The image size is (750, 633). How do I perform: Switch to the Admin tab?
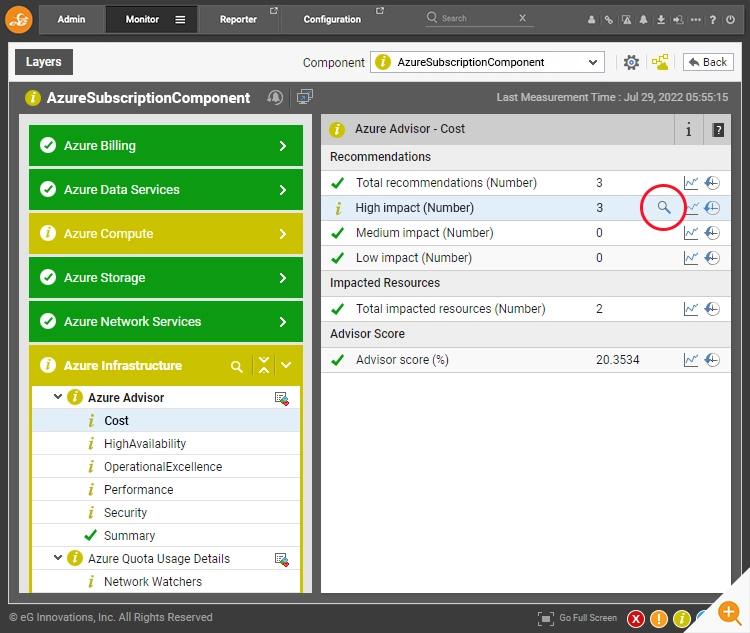point(71,20)
